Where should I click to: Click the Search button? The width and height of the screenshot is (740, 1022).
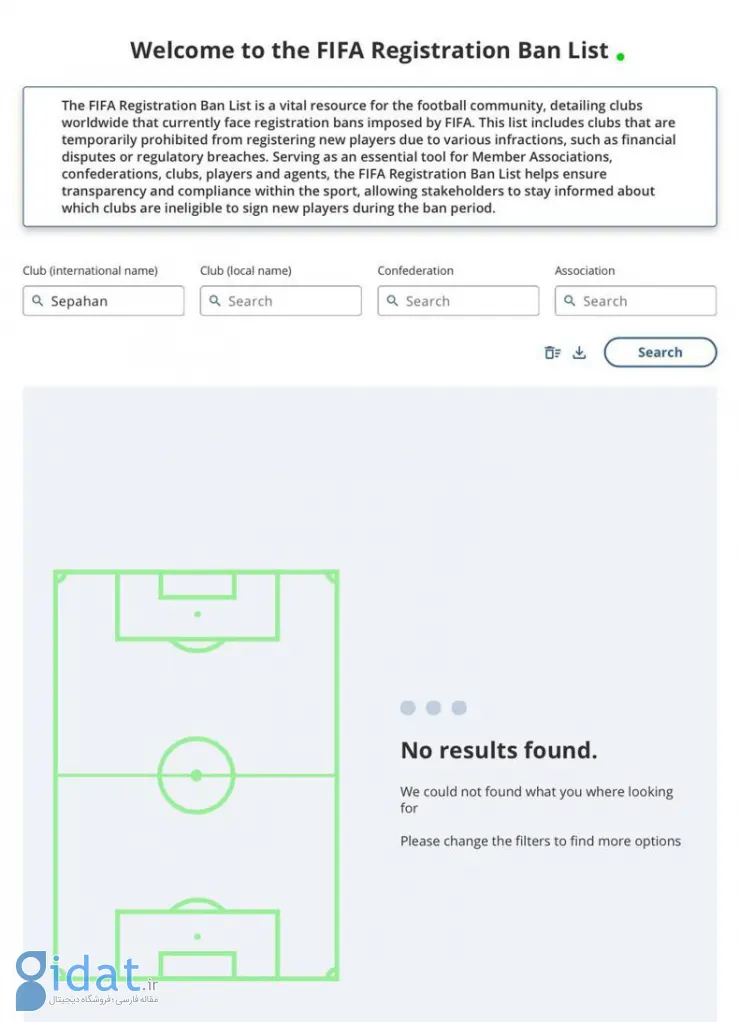(x=660, y=352)
